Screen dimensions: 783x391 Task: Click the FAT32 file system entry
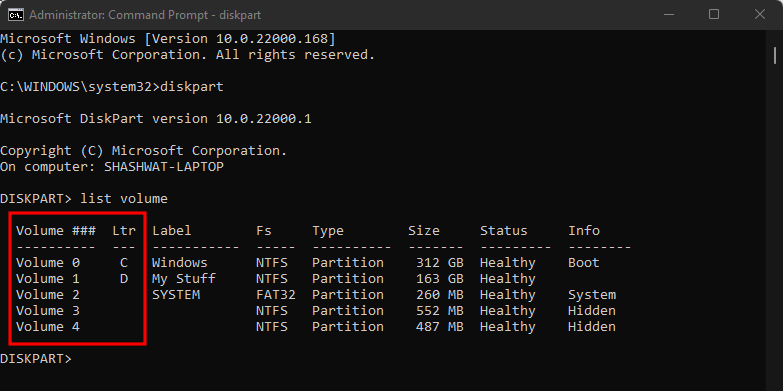(276, 295)
